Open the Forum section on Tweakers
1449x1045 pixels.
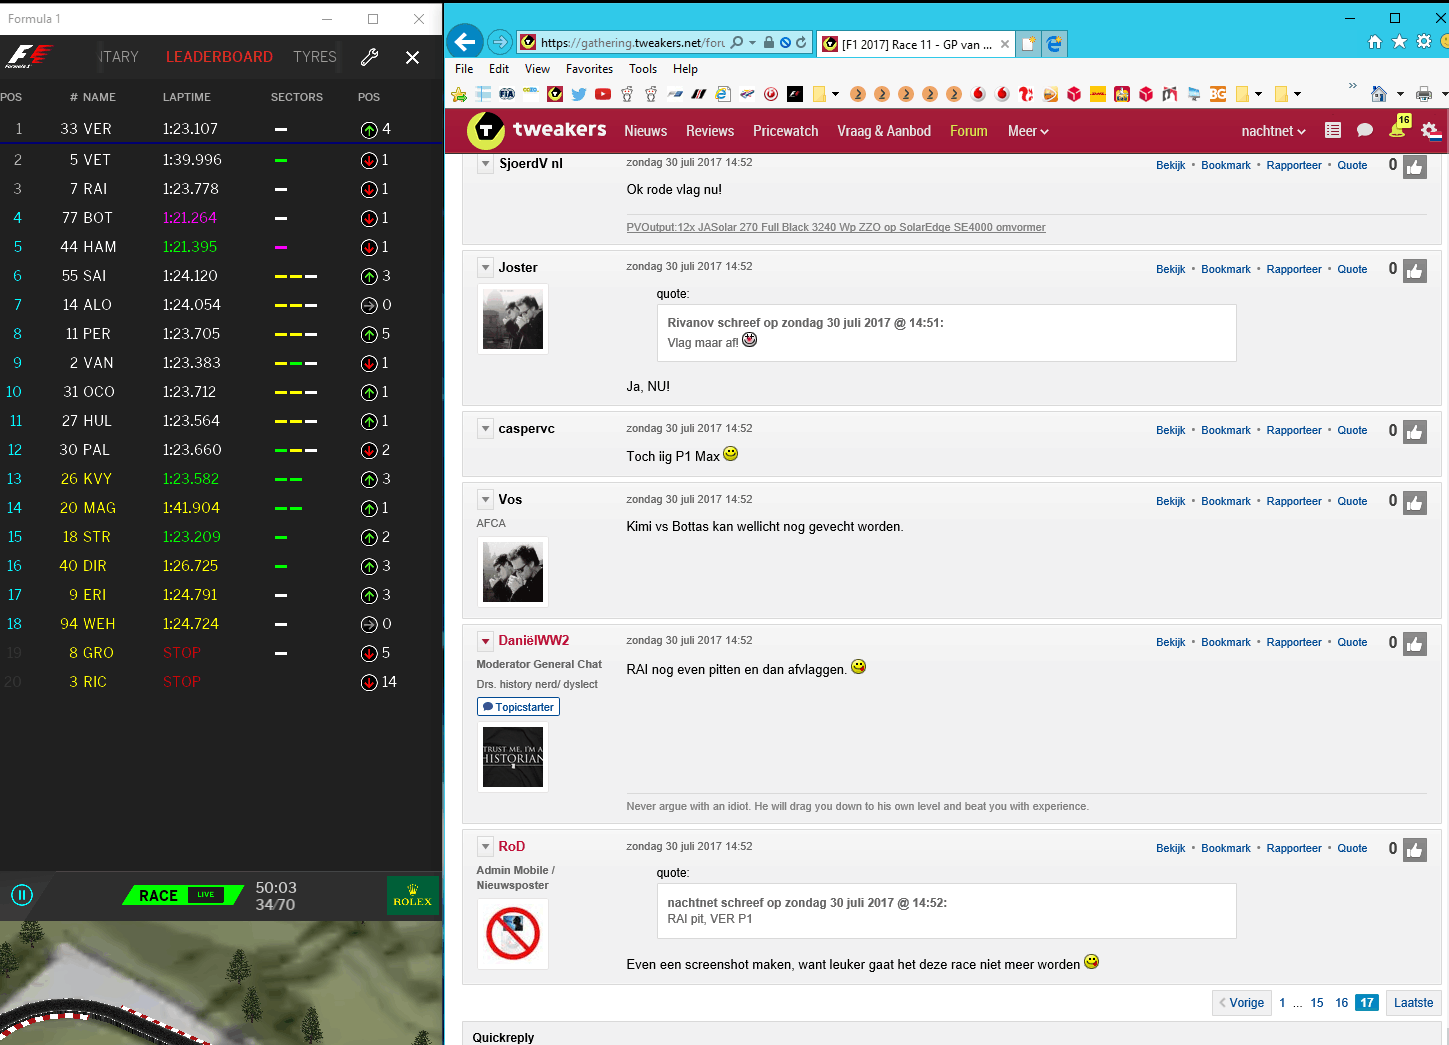[968, 131]
